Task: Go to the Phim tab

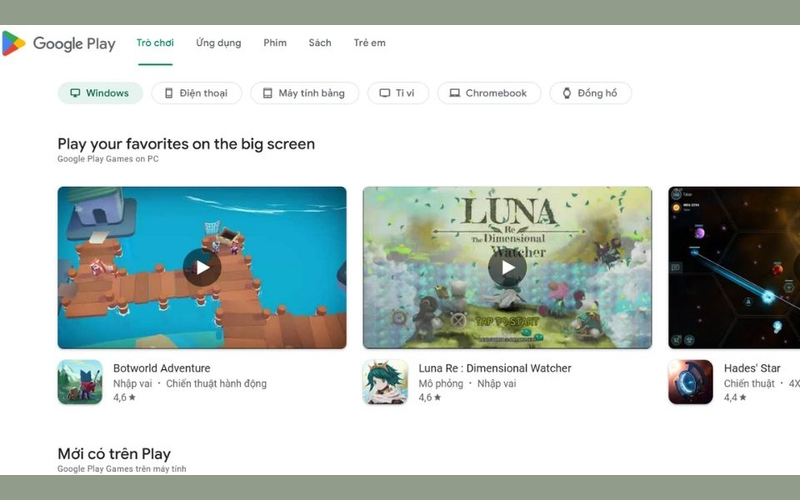Action: click(x=275, y=43)
